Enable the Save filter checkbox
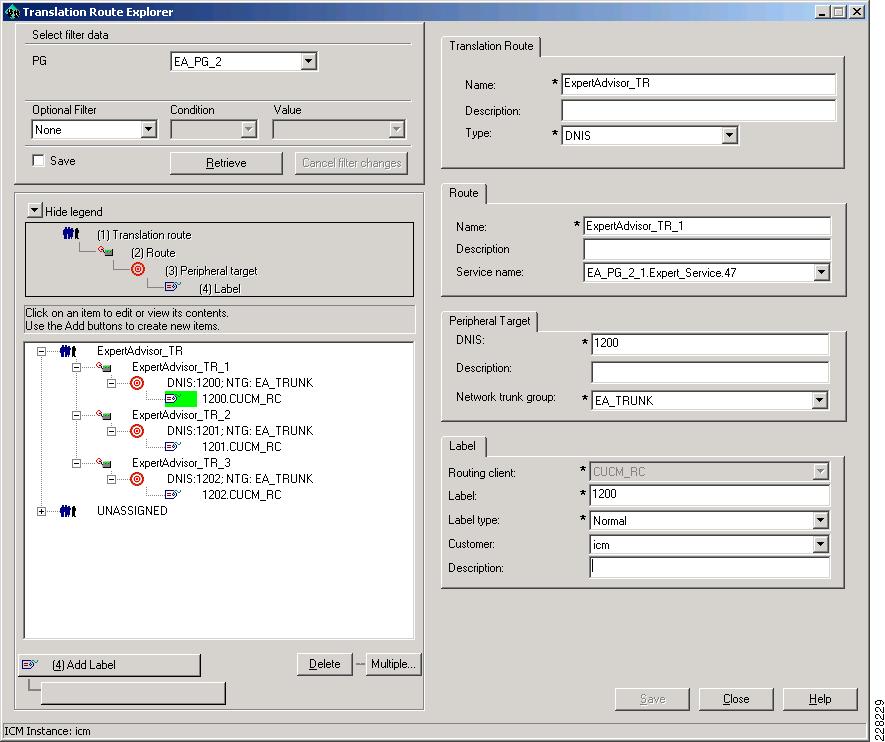This screenshot has width=885, height=742. [x=38, y=161]
